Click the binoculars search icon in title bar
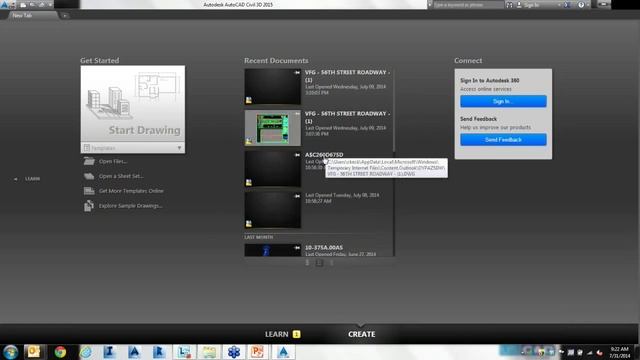 coord(509,5)
